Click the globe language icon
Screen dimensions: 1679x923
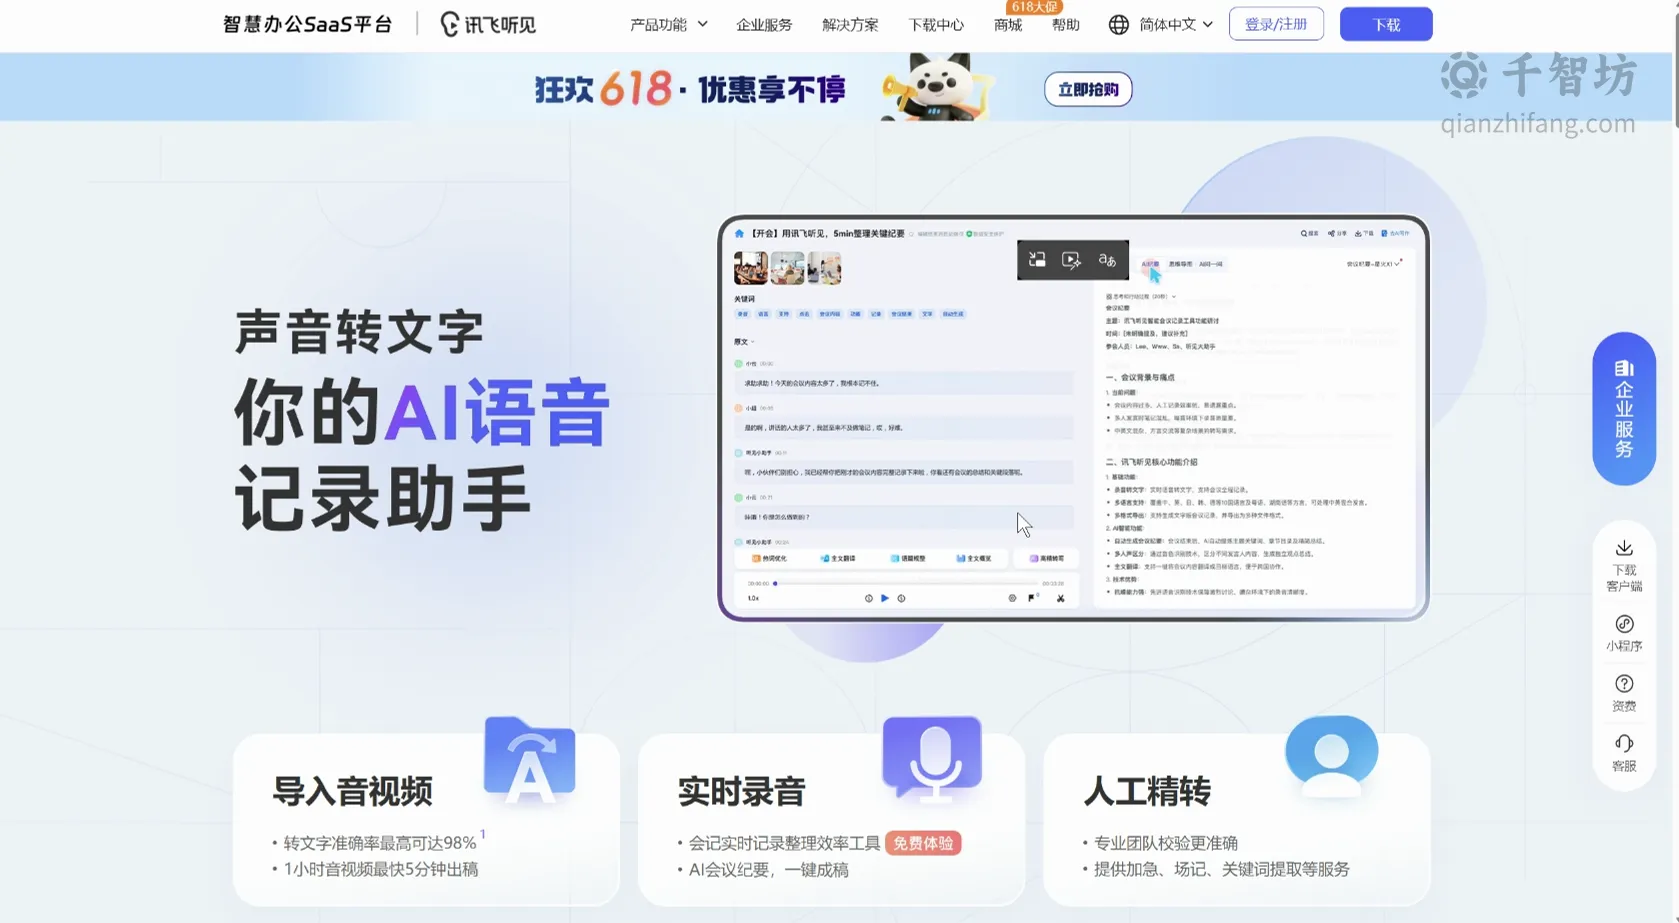1119,24
